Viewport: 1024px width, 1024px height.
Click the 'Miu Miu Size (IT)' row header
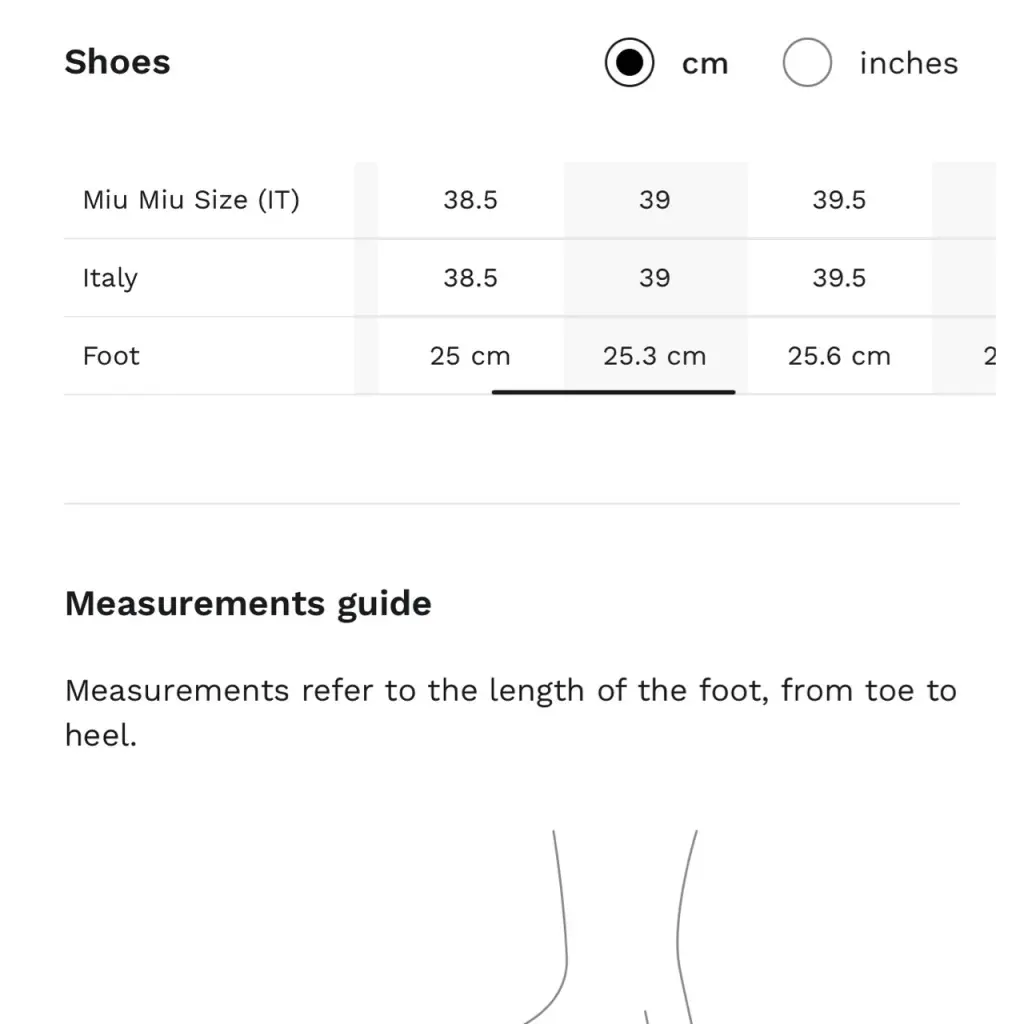point(191,200)
